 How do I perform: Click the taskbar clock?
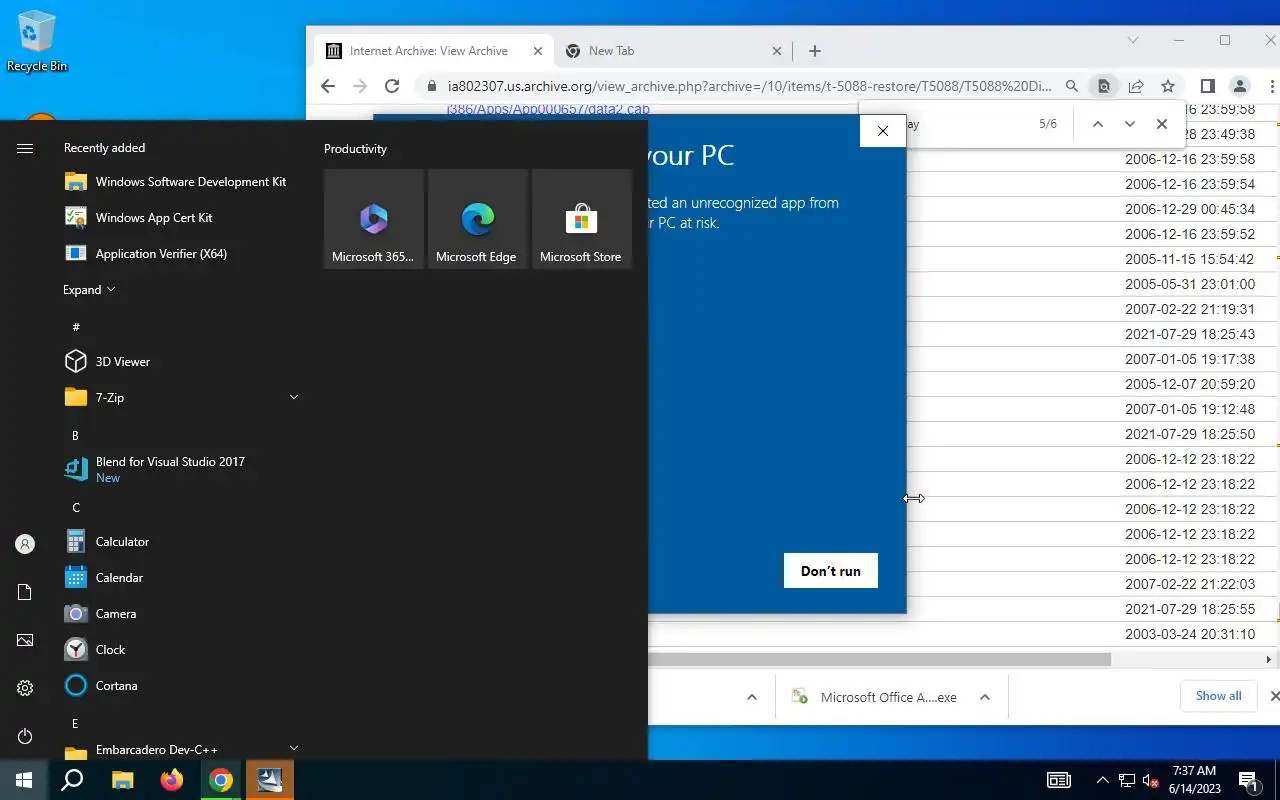[1193, 780]
